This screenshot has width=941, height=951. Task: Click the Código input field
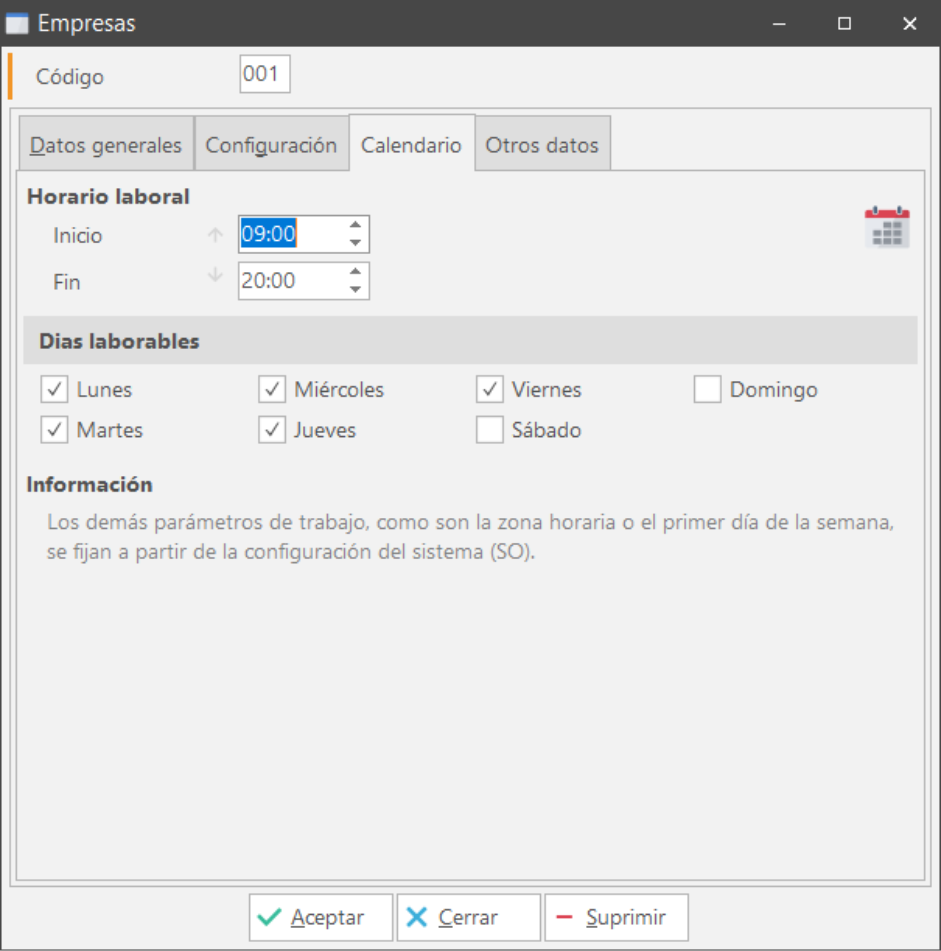pos(264,75)
